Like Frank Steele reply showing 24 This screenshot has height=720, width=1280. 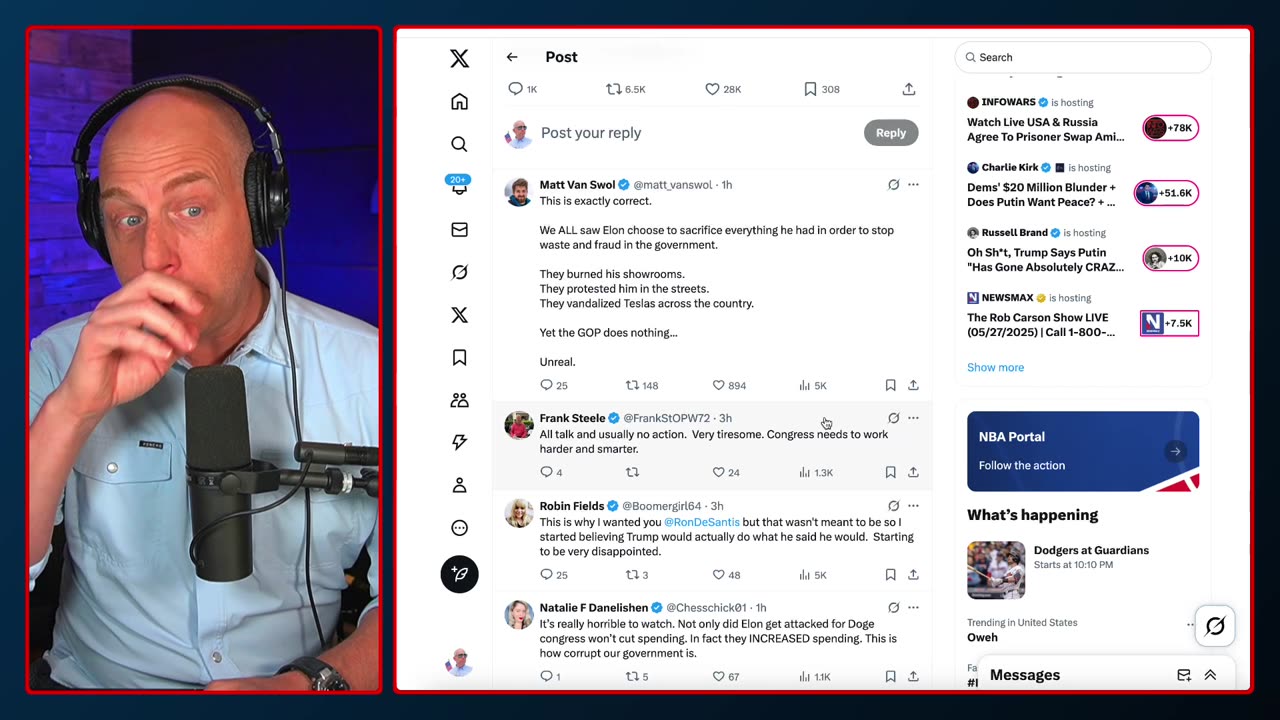pyautogui.click(x=726, y=472)
